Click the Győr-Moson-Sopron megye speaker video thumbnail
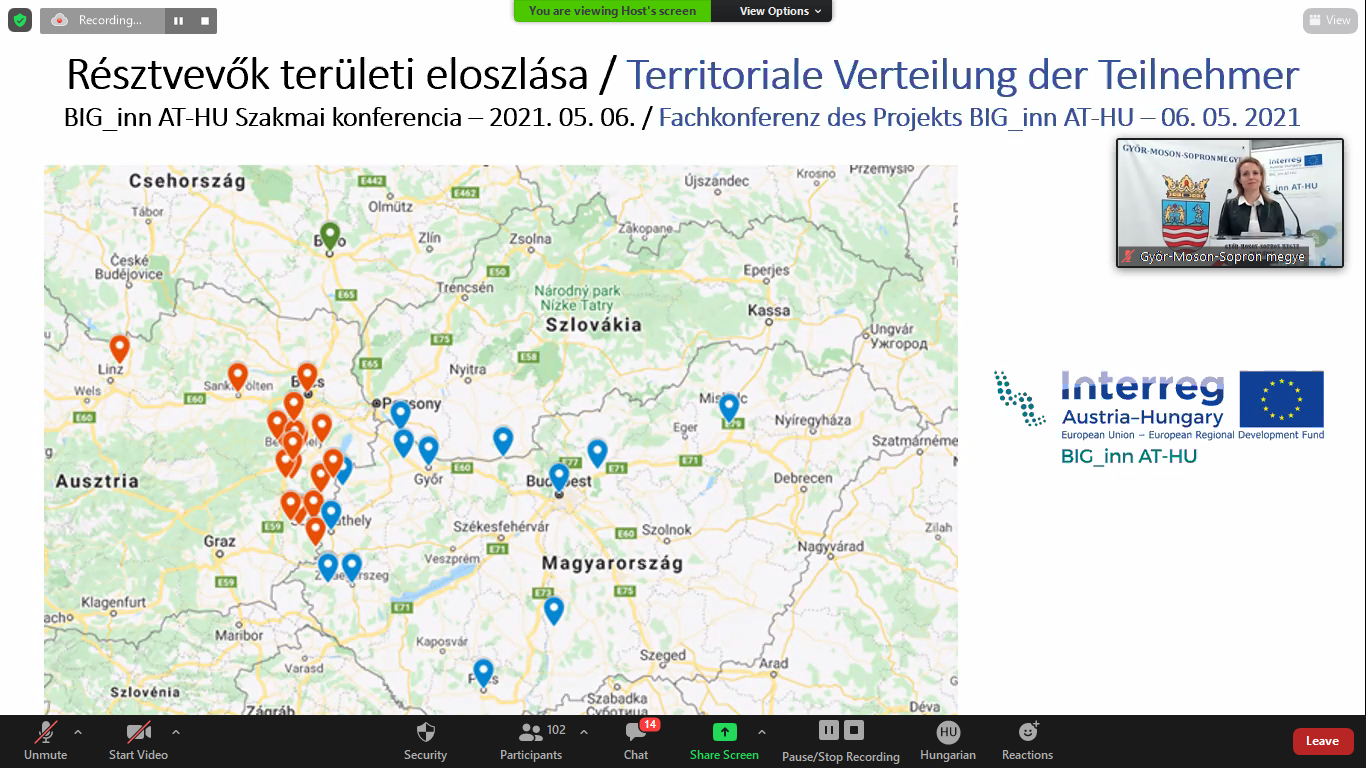 click(x=1230, y=203)
